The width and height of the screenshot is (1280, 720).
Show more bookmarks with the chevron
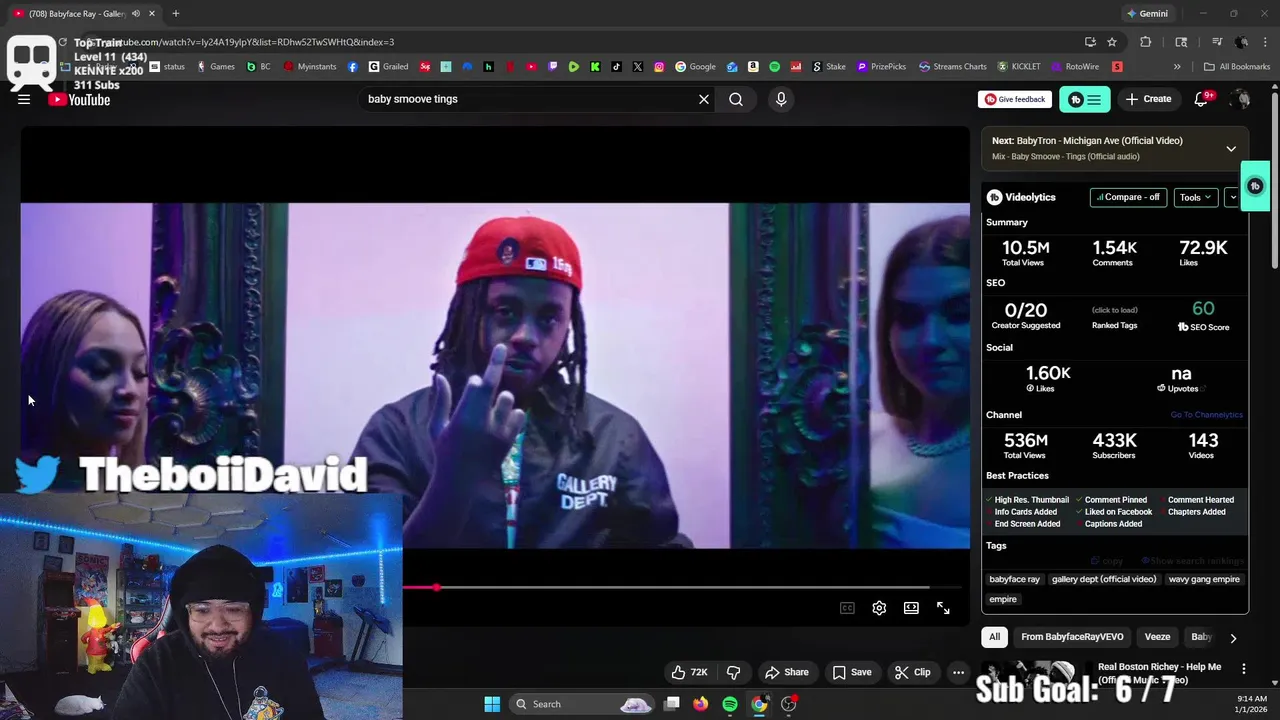1177,67
